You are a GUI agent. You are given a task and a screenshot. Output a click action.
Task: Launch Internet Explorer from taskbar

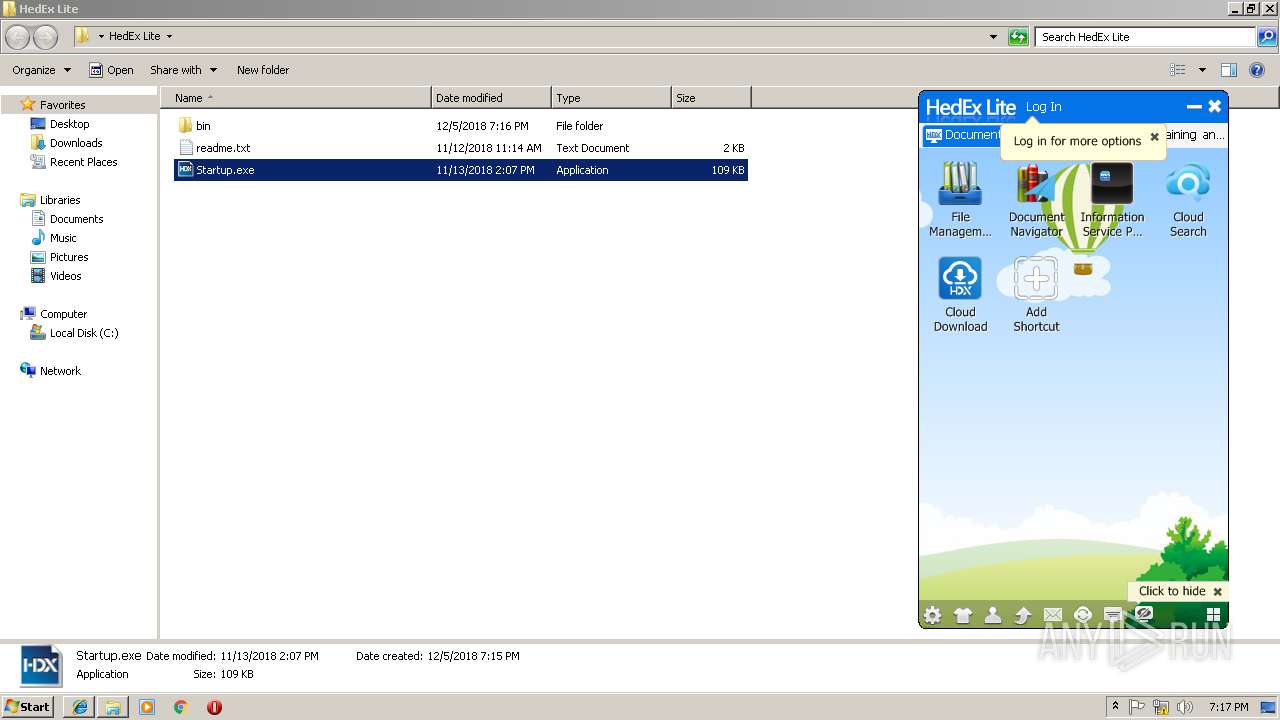(80, 707)
